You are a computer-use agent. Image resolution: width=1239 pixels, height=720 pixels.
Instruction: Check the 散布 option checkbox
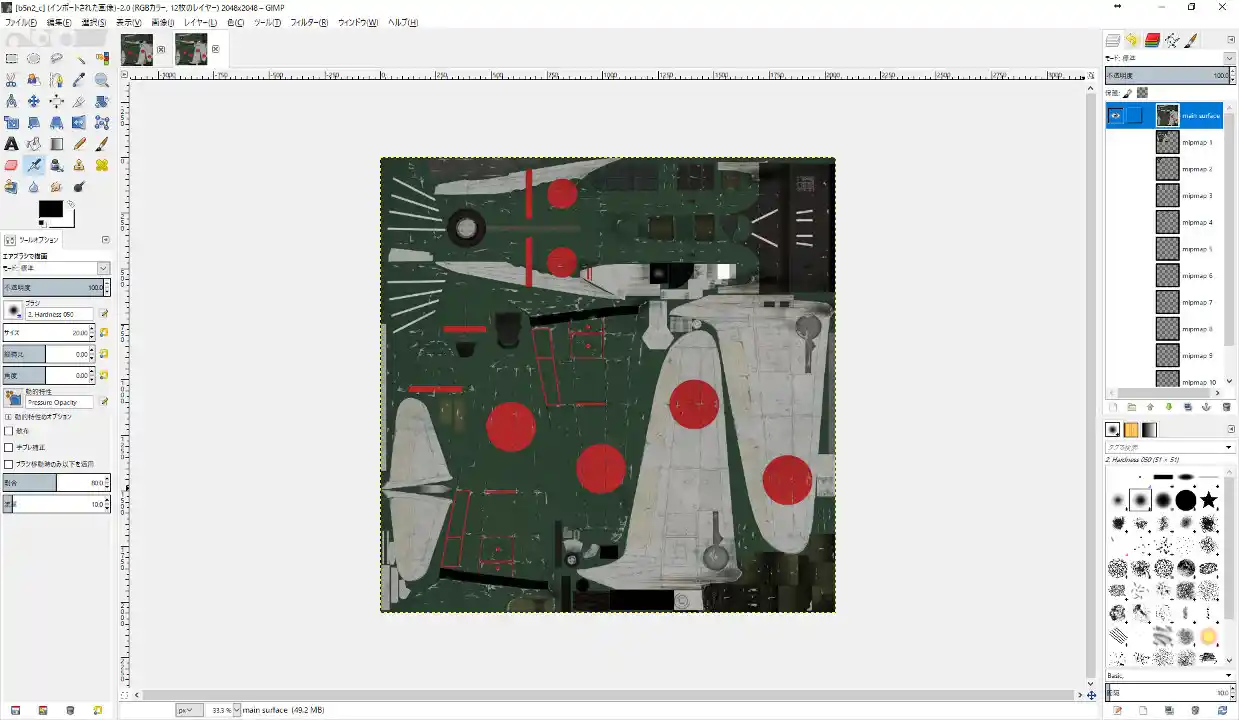[9, 431]
